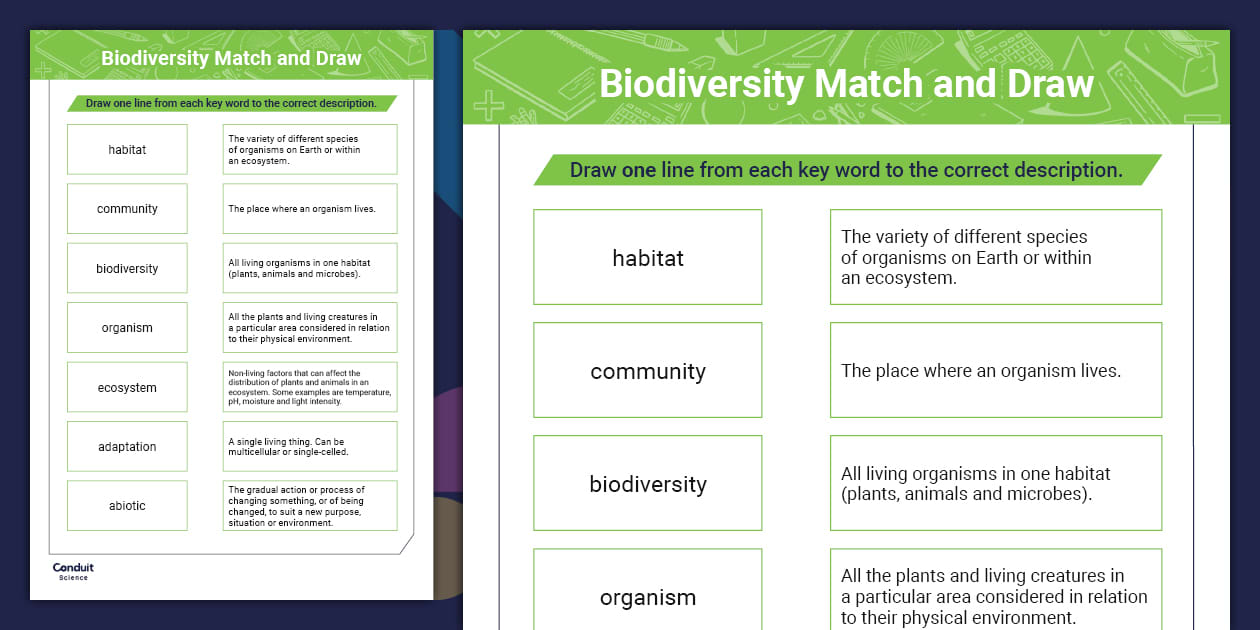
Task: Click the large 'Draw one line' instruction banner
Action: click(846, 170)
